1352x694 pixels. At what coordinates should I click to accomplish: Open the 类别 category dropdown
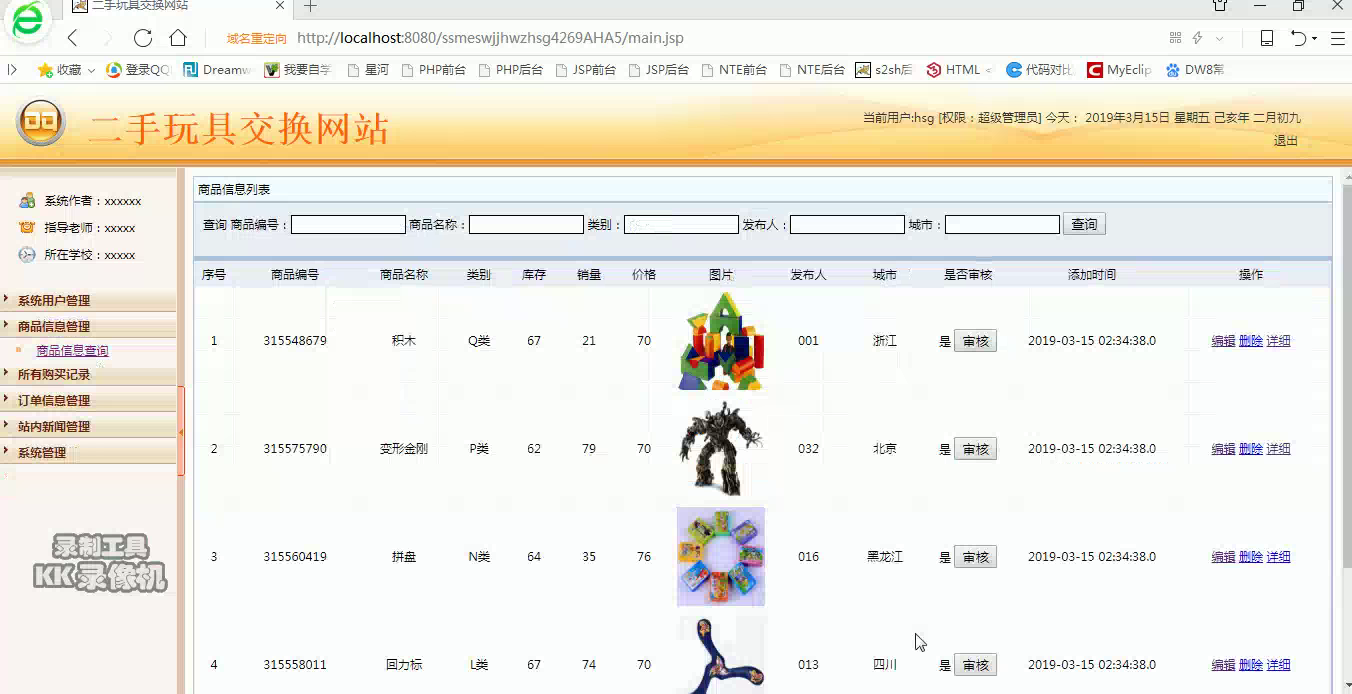[681, 225]
